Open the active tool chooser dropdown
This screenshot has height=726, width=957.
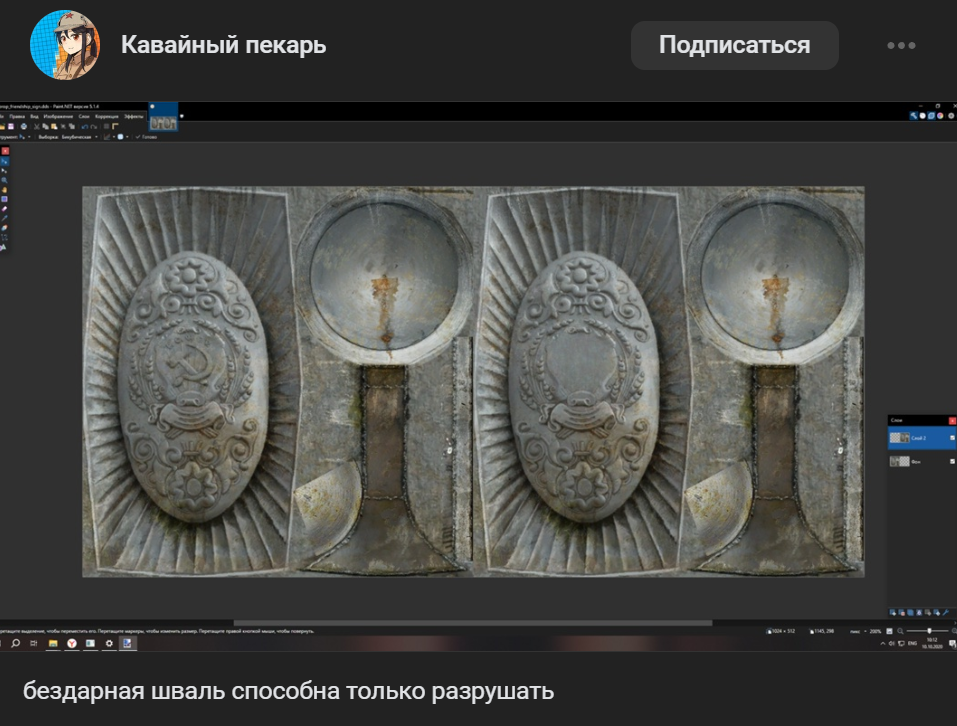[25, 137]
